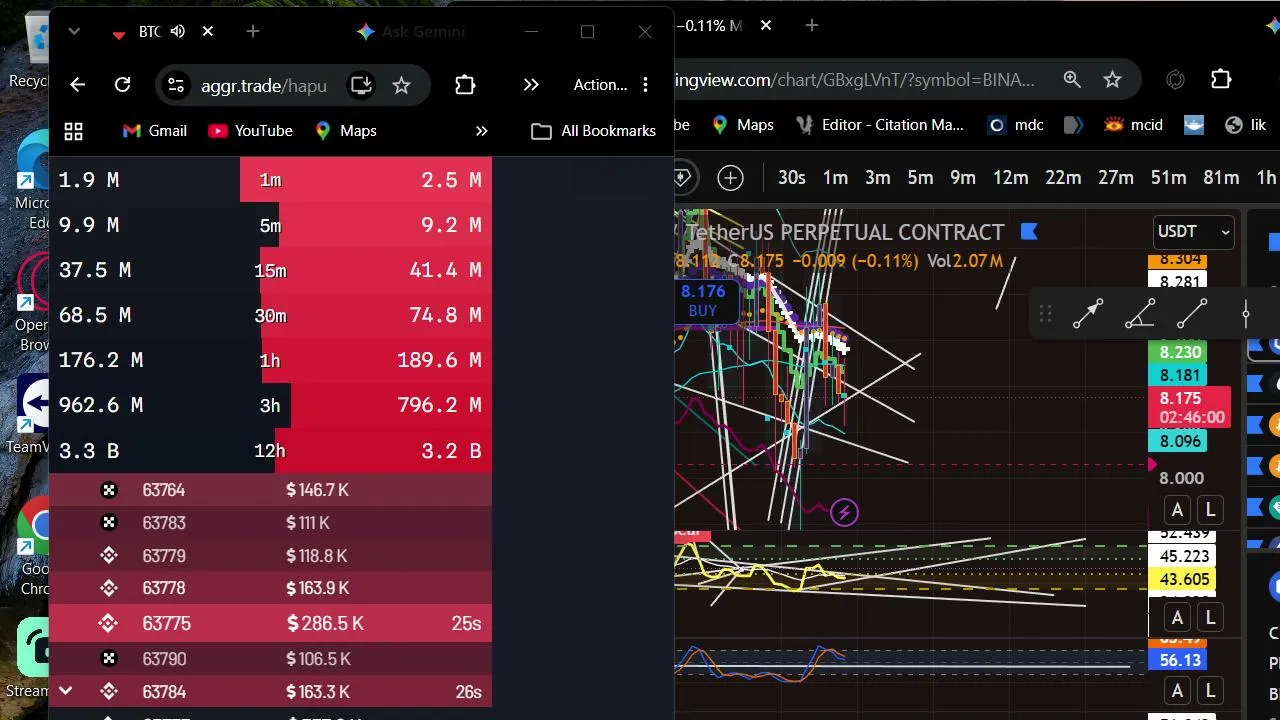
Task: Toggle auto scale A on main price pane
Action: point(1177,510)
